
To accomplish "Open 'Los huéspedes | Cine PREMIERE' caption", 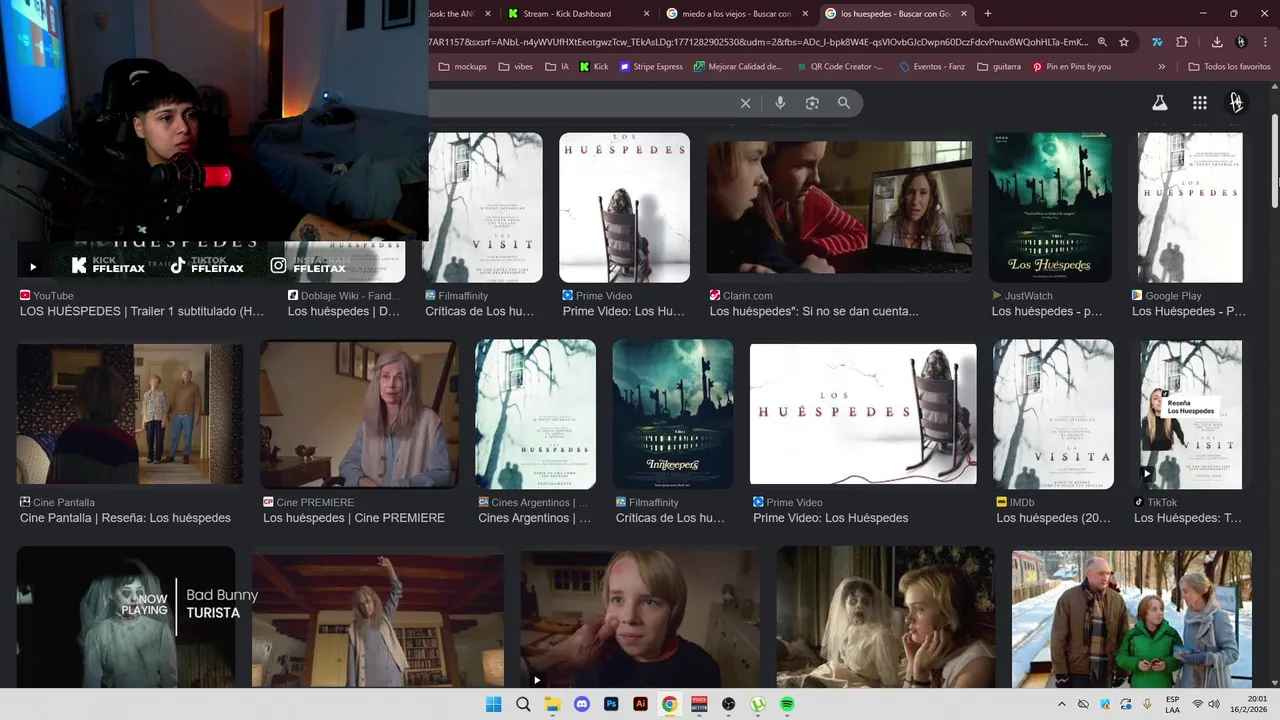I will point(354,518).
